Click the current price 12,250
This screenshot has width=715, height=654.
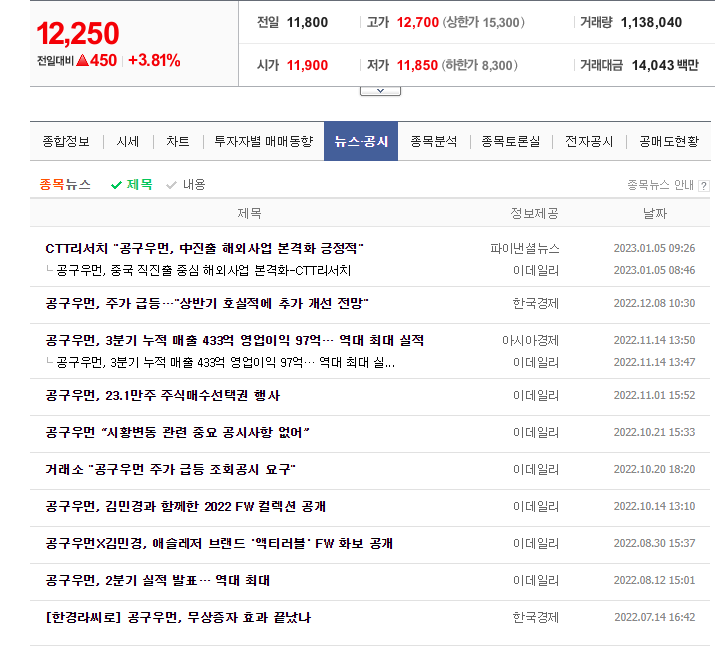78,33
